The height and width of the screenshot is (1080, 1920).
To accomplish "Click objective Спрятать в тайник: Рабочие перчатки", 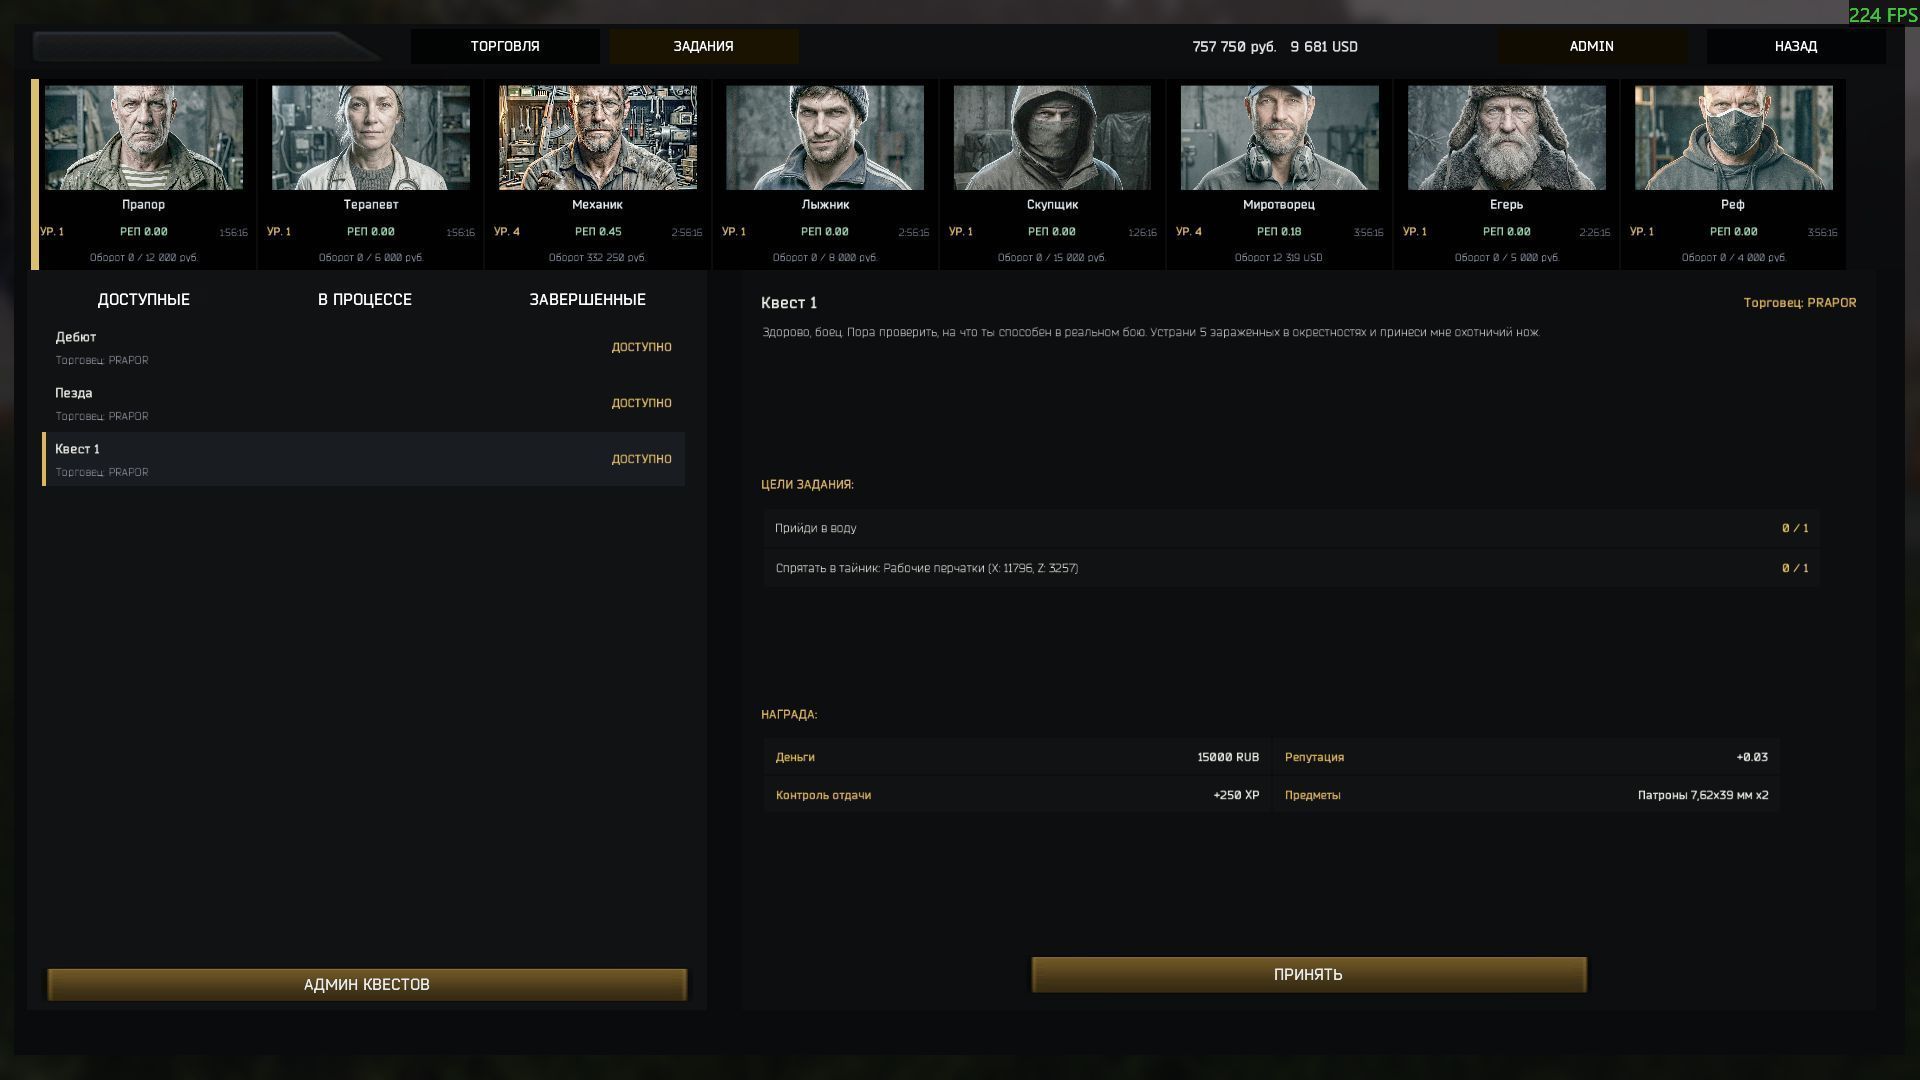I will (1291, 568).
